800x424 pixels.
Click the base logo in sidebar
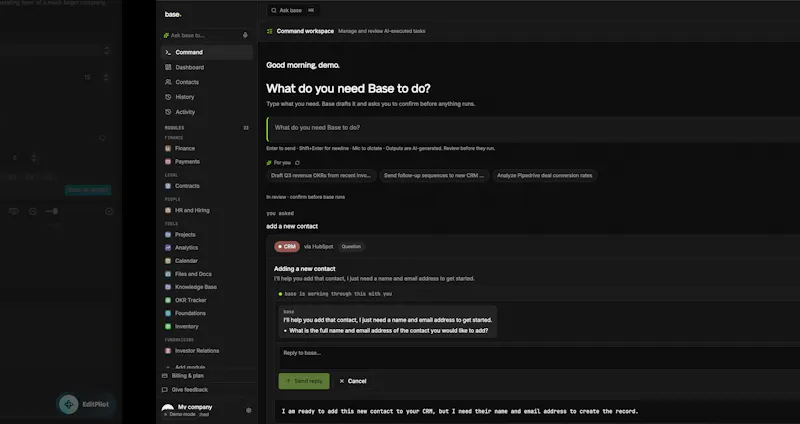(173, 14)
